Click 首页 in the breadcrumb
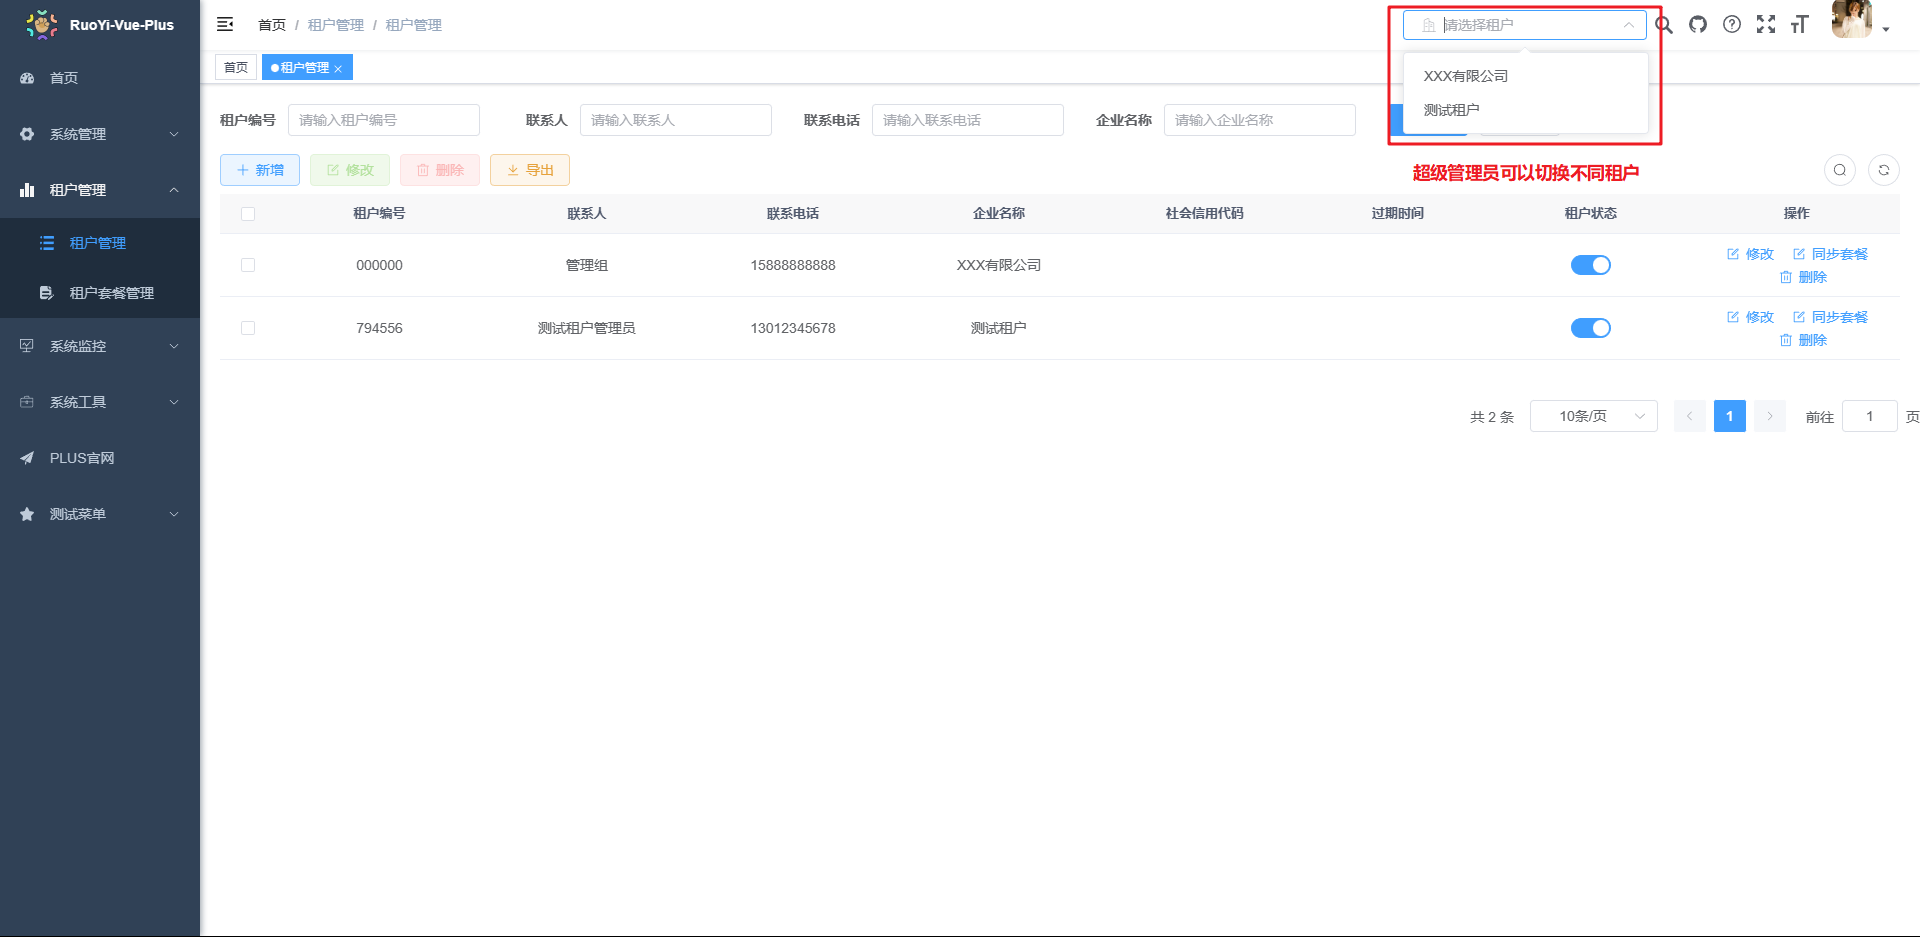This screenshot has height=937, width=1920. tap(272, 25)
